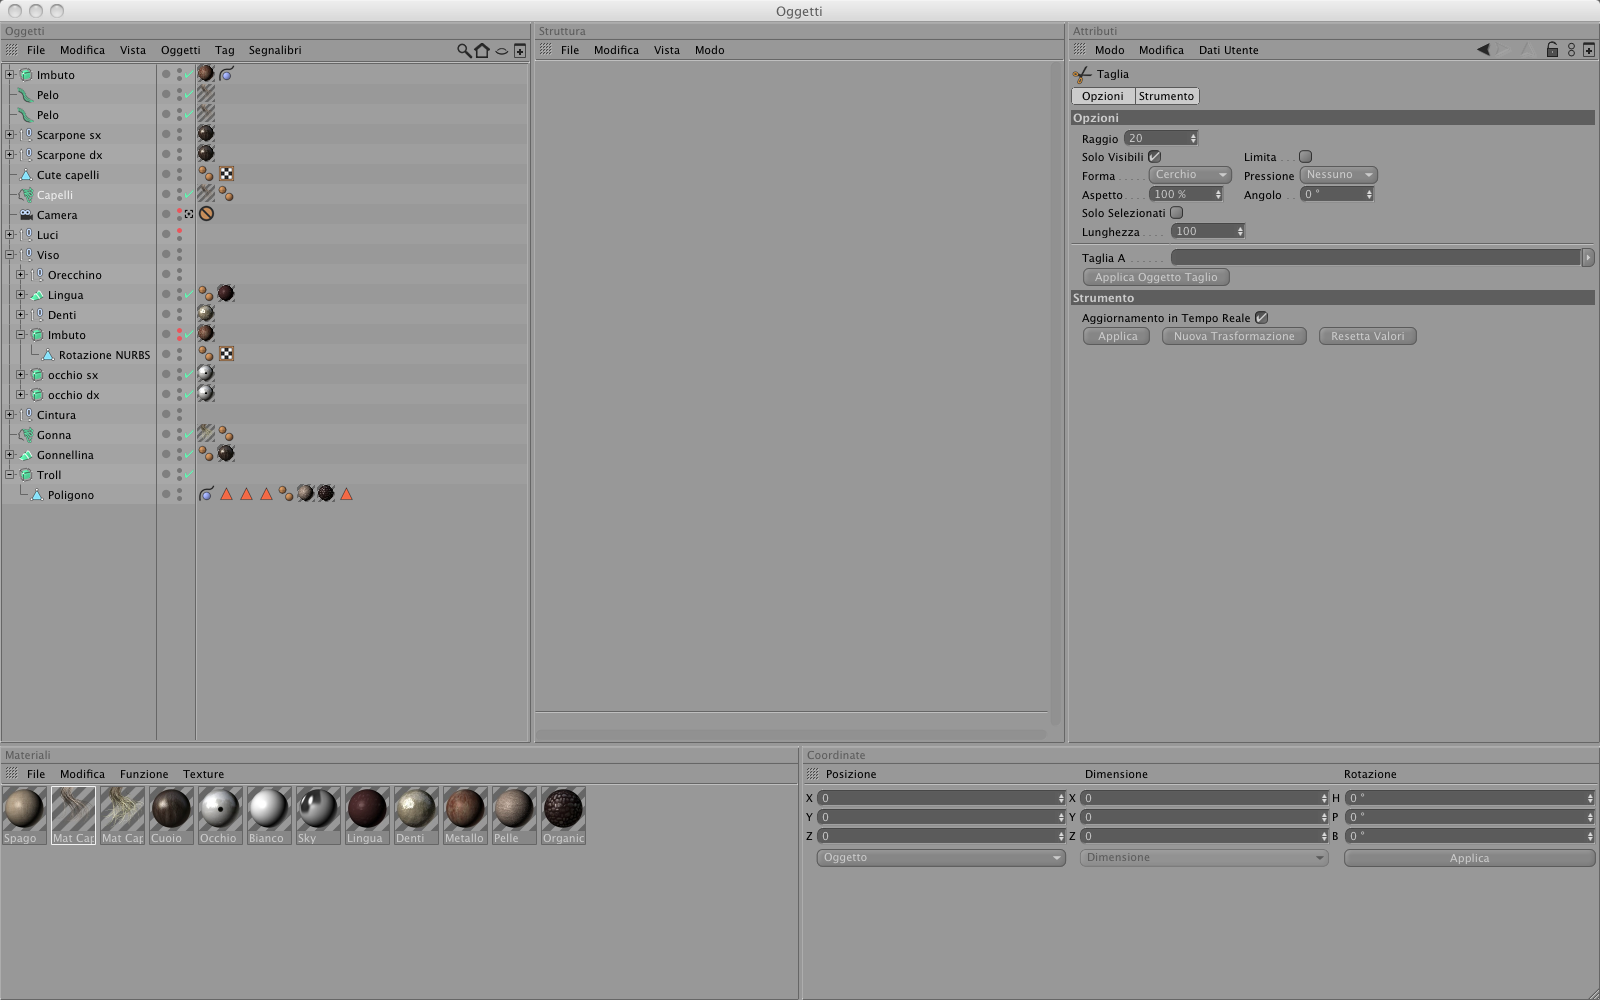Screen dimensions: 1600x1000
Task: Expand the Luci group
Action: 9,235
